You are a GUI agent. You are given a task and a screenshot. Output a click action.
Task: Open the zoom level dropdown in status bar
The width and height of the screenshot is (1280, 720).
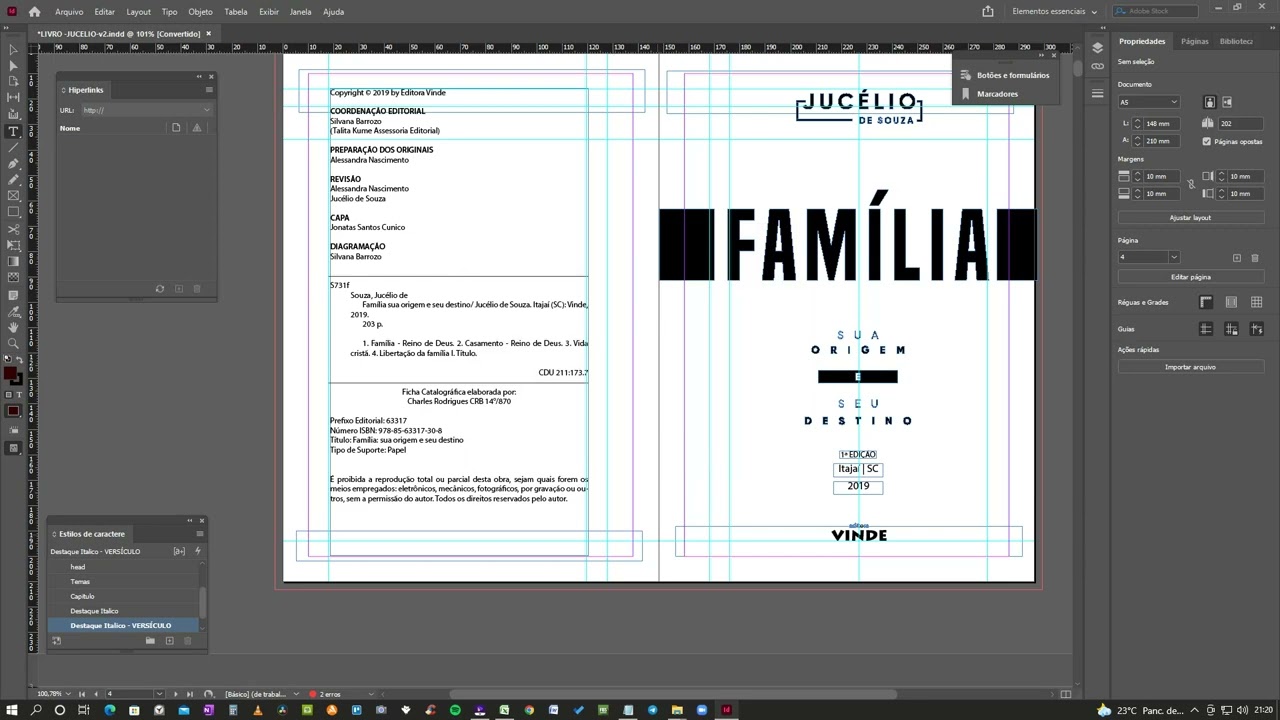[x=70, y=693]
